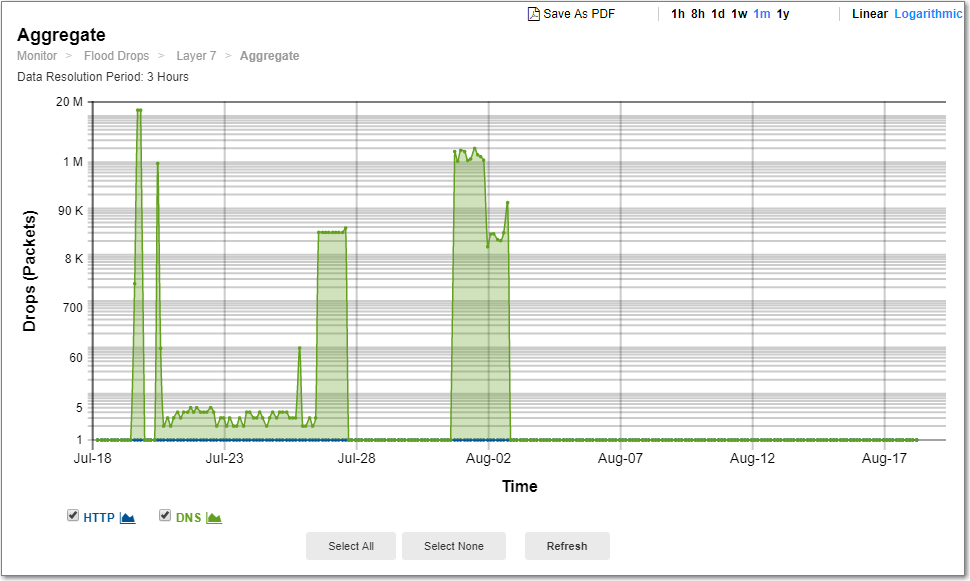Click the Save As PDF label

point(576,14)
